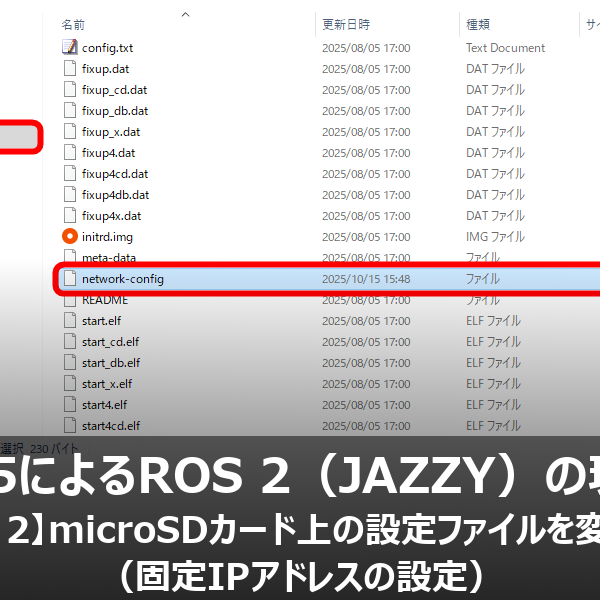
Task: Select start4cd.elf file entry
Action: pos(110,426)
